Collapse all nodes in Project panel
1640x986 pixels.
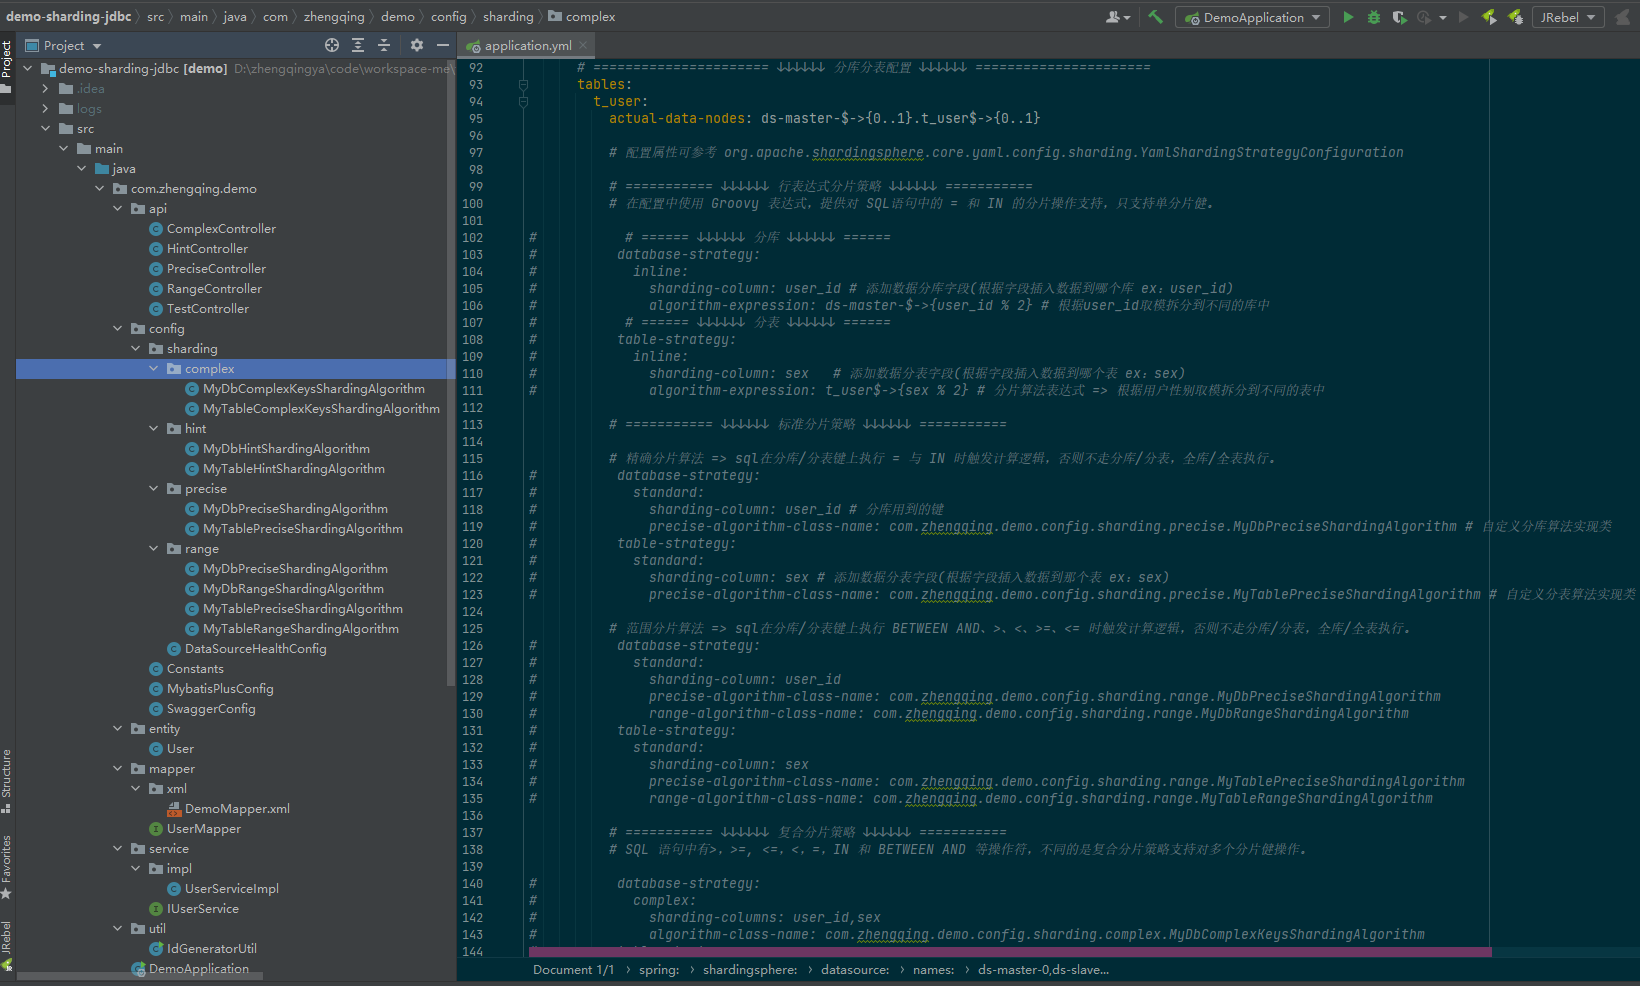pyautogui.click(x=384, y=45)
